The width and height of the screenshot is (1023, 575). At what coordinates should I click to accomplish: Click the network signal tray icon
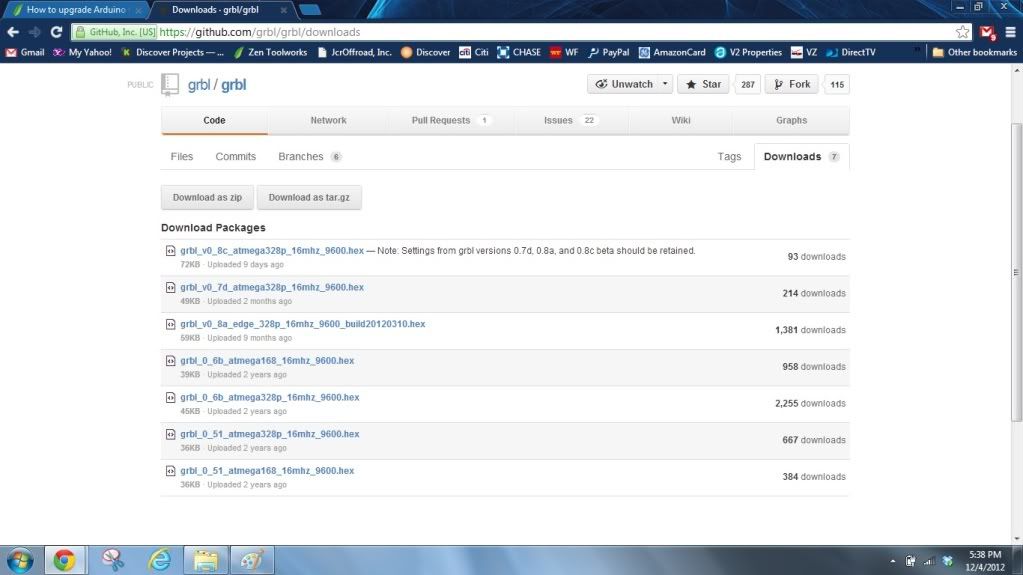pos(929,561)
